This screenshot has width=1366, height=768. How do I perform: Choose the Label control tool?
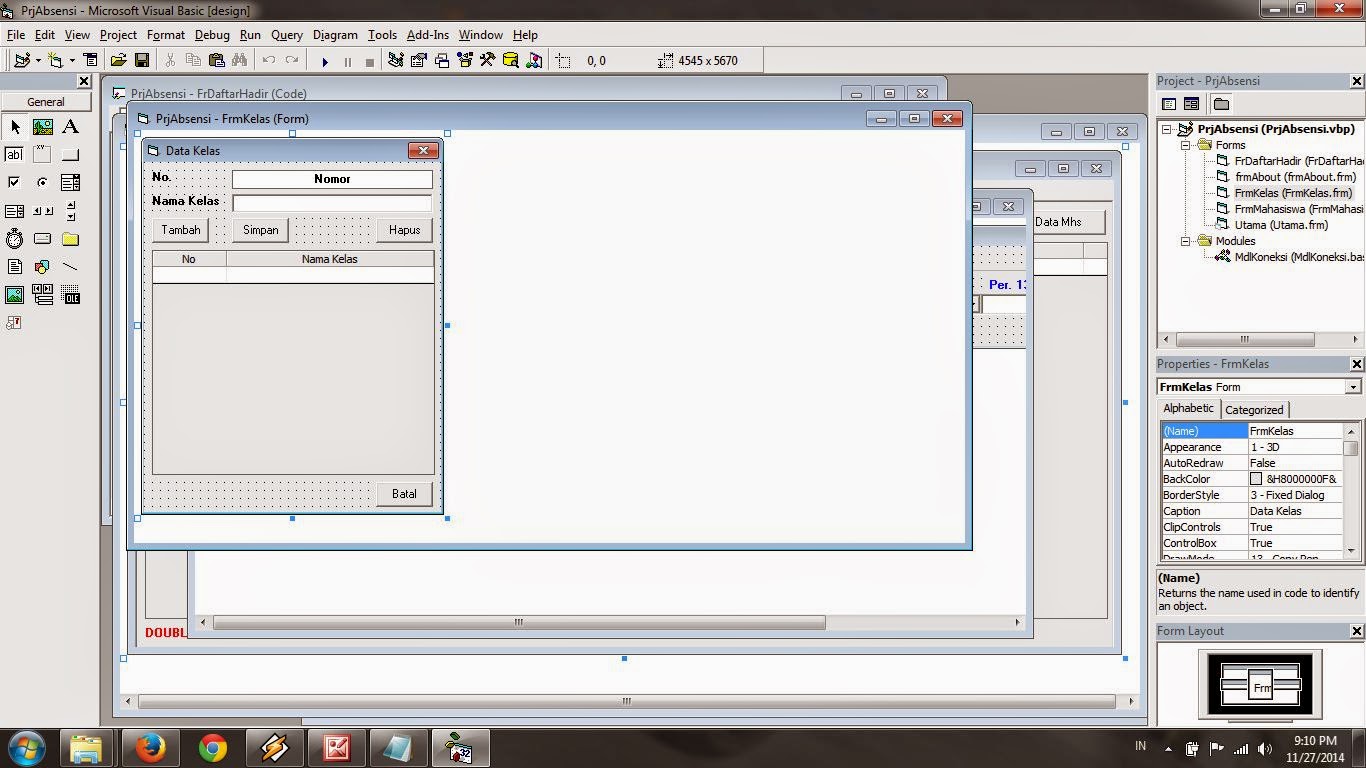(70, 127)
